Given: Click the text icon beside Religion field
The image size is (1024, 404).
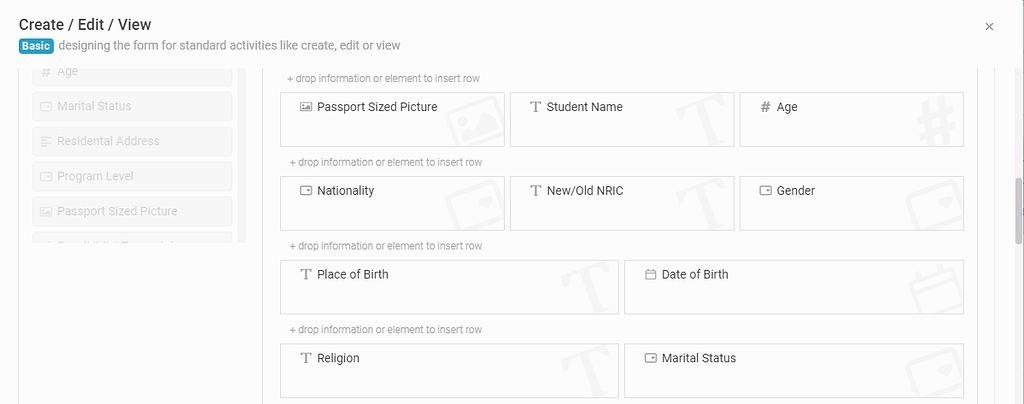Looking at the screenshot, I should 306,358.
